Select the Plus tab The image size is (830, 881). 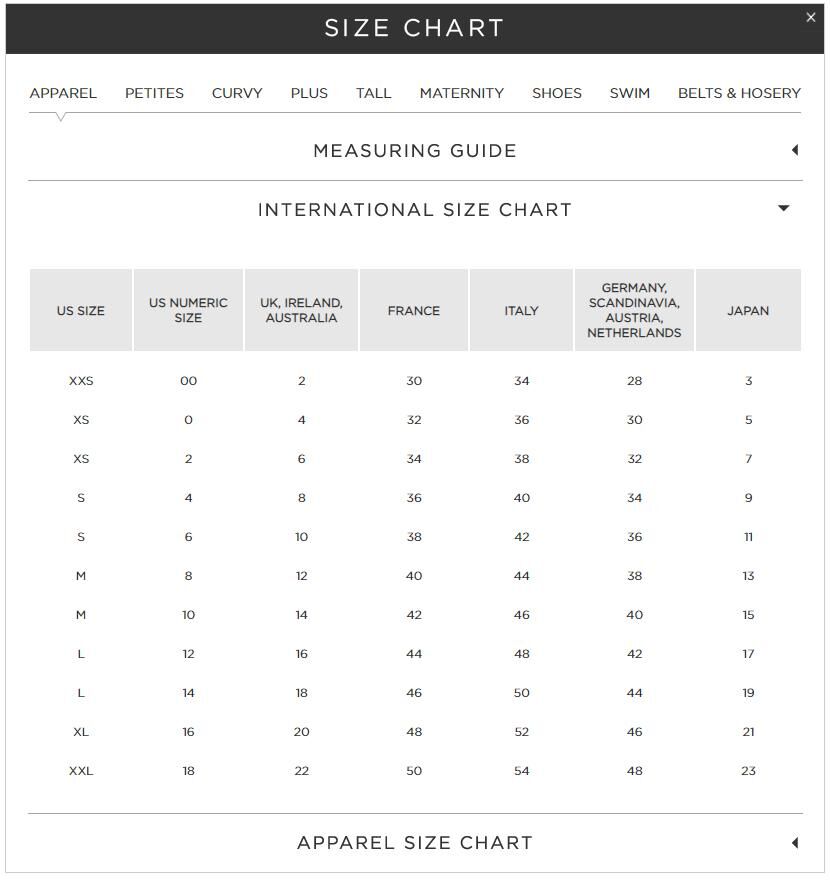[309, 93]
